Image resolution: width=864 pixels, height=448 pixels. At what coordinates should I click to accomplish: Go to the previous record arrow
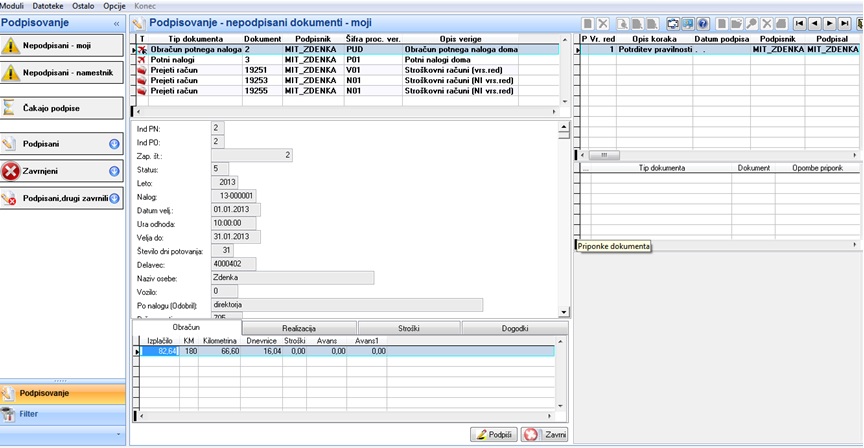[x=814, y=24]
